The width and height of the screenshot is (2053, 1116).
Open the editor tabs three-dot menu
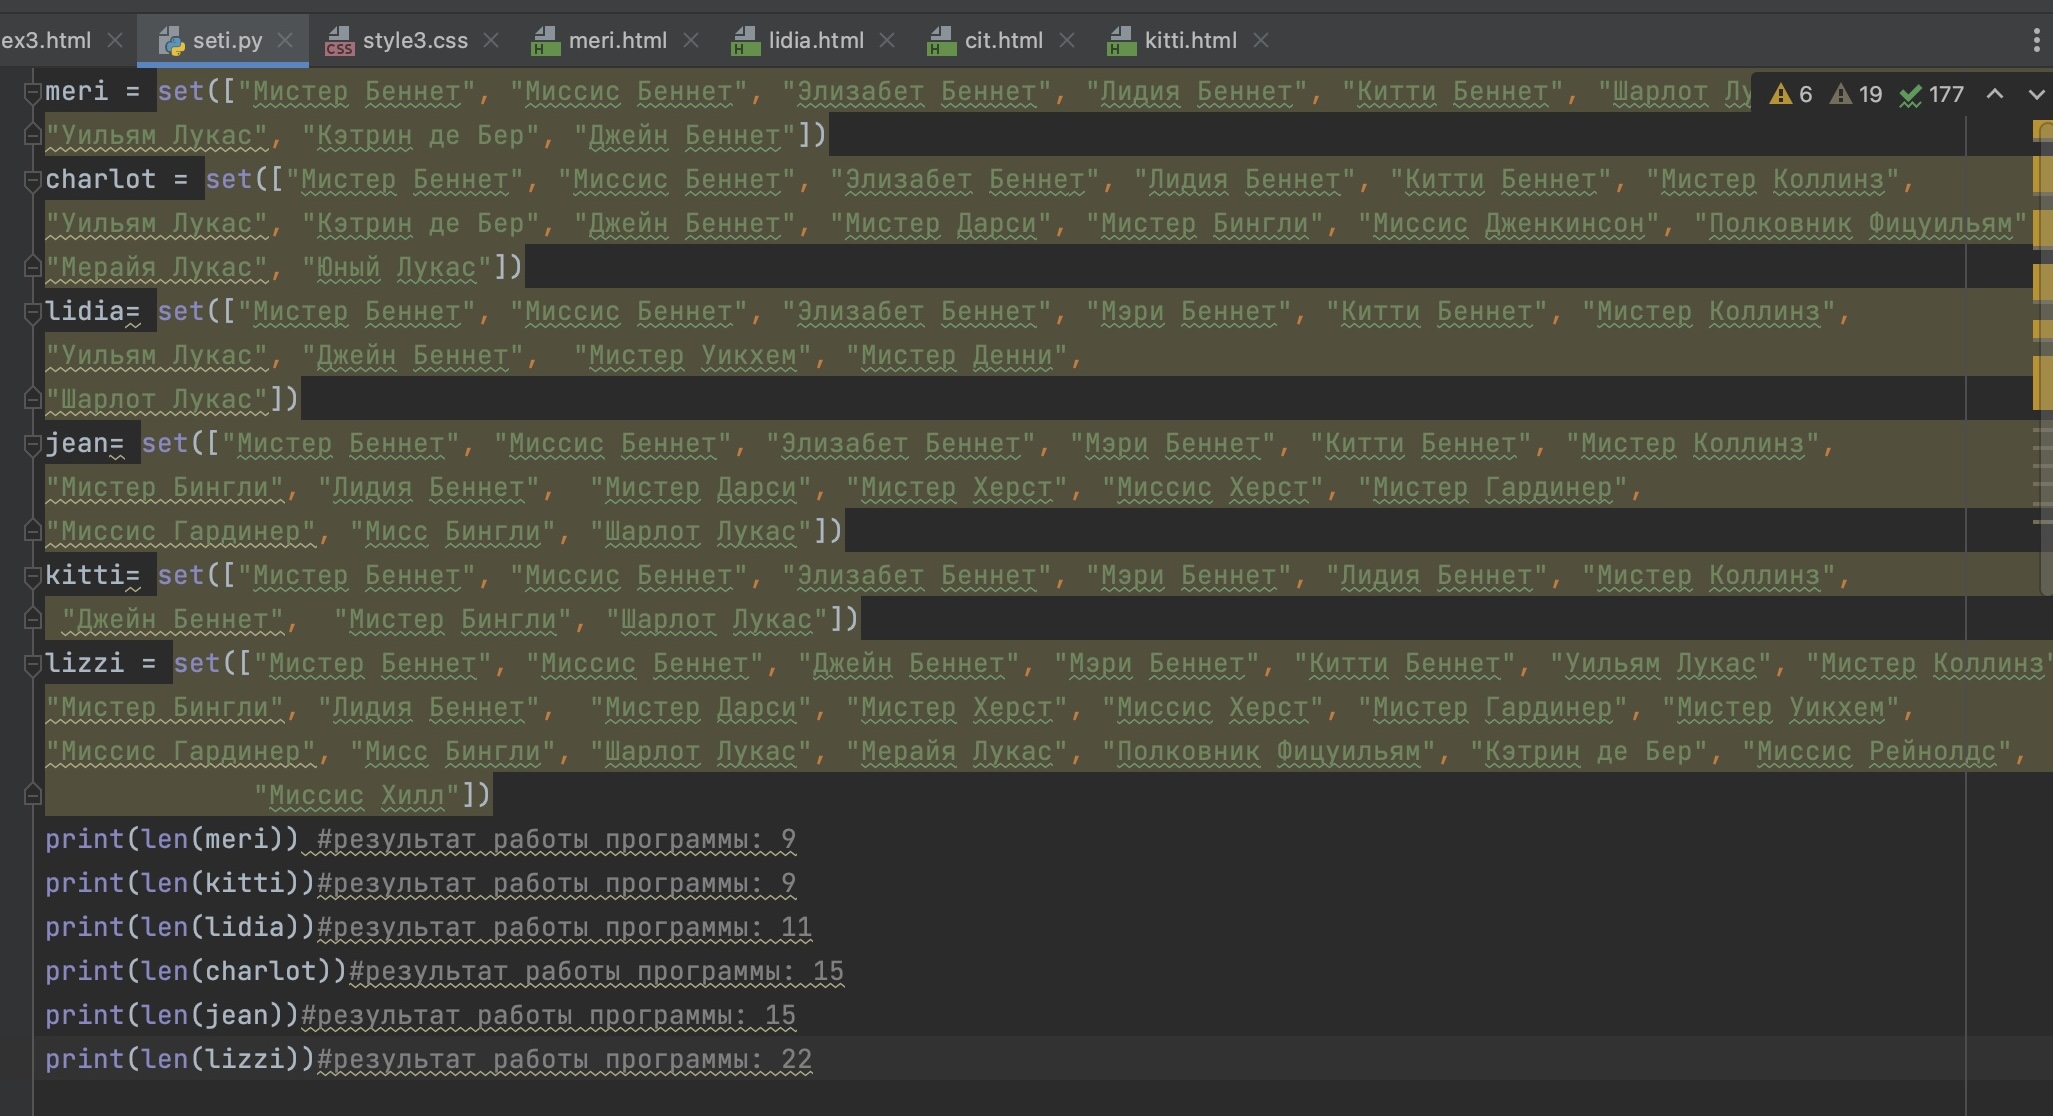[x=2036, y=40]
